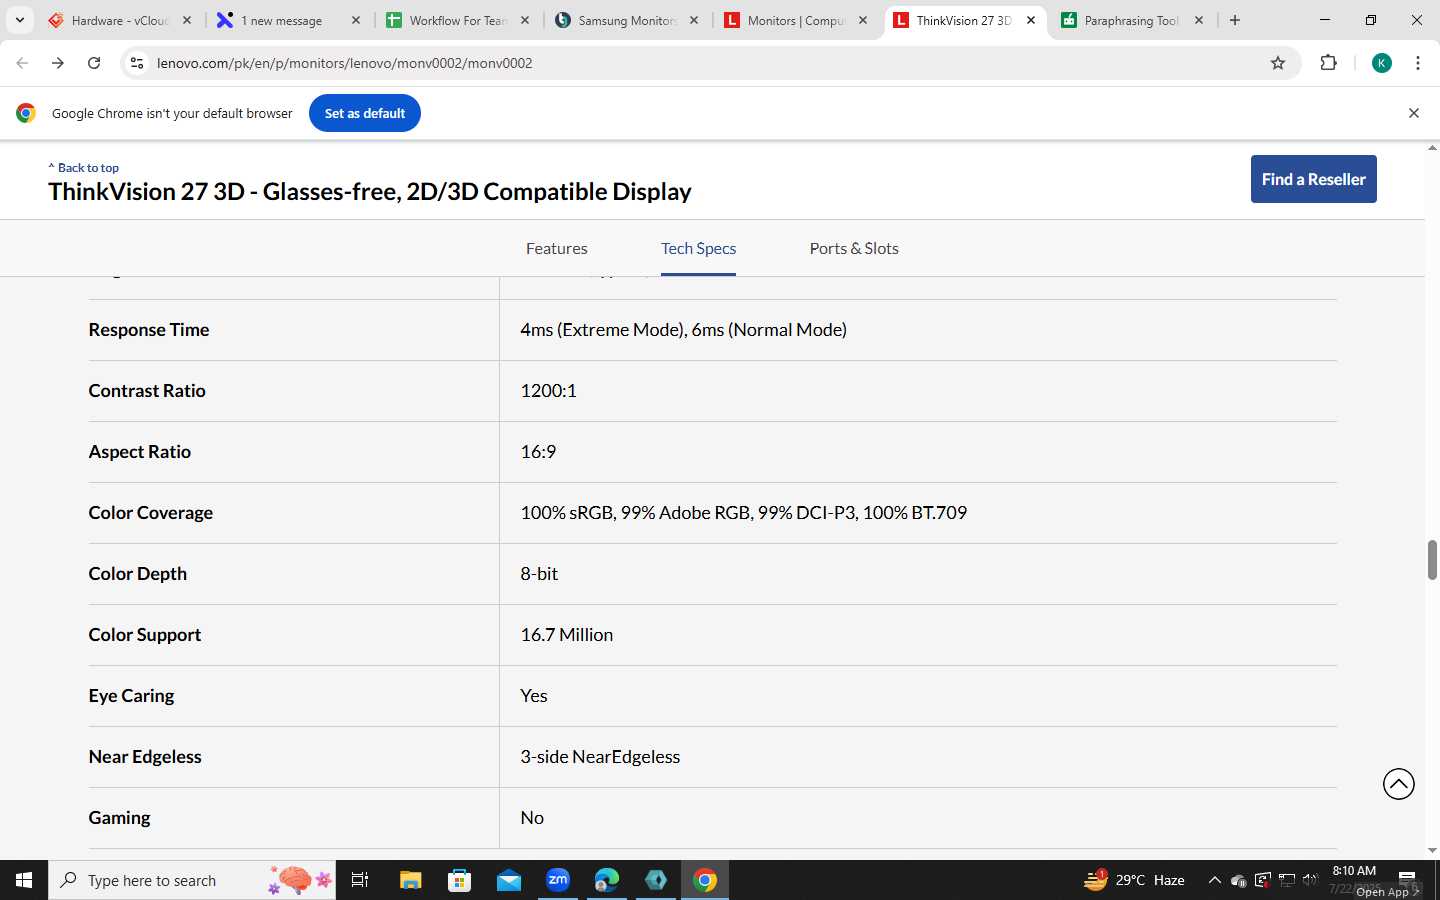Open the Features section tab
This screenshot has height=900, width=1440.
[x=557, y=248]
